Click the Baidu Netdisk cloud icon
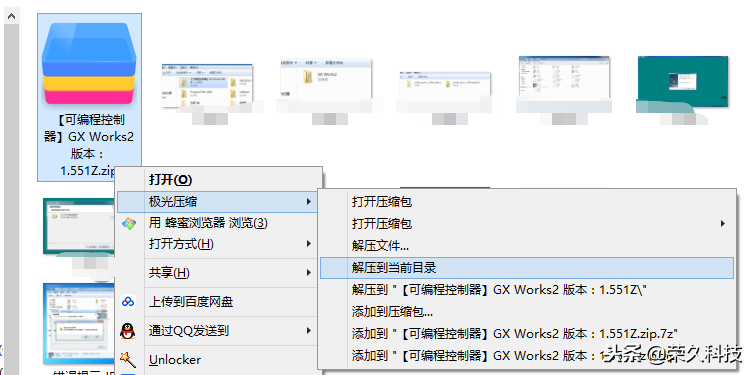This screenshot has width=754, height=375. click(x=128, y=302)
